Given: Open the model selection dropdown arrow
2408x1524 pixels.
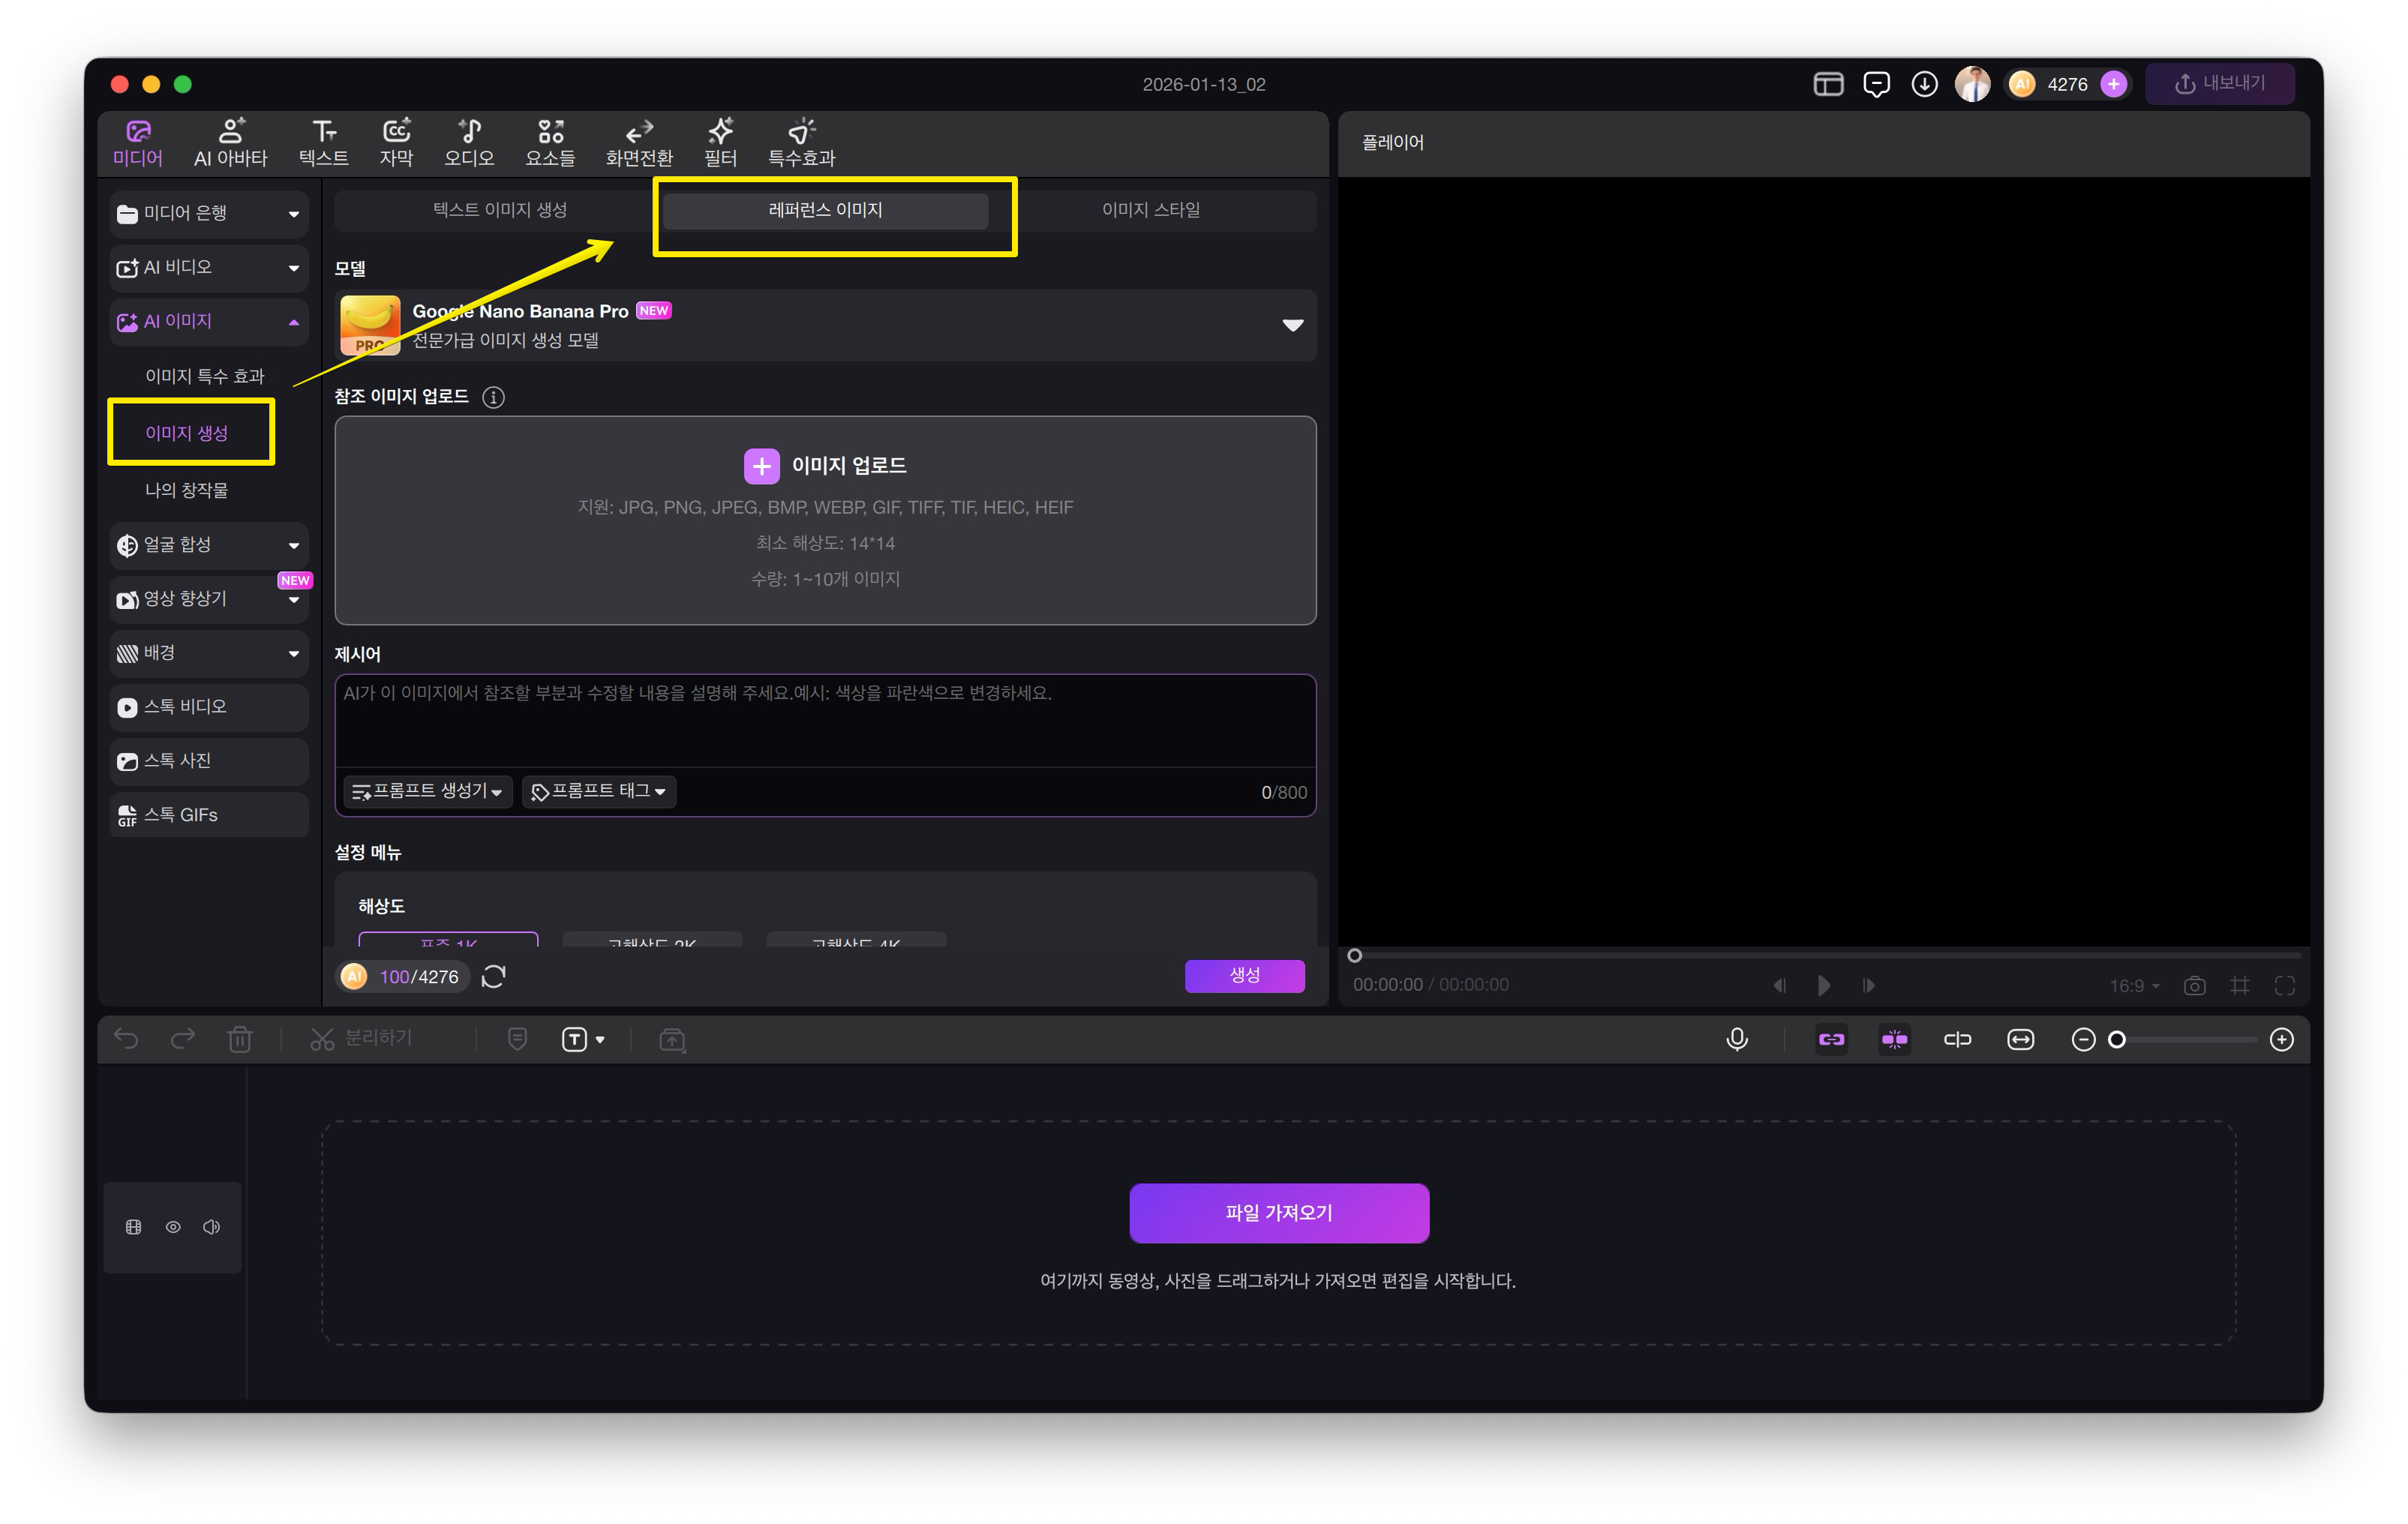Looking at the screenshot, I should [x=1292, y=325].
